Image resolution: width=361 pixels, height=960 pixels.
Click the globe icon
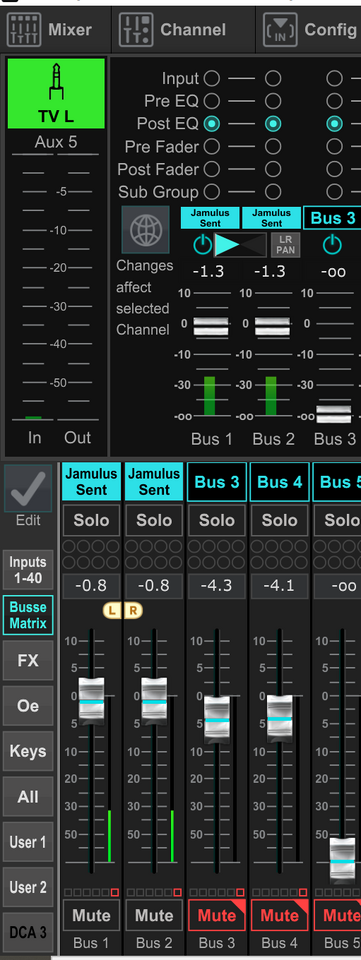[146, 230]
